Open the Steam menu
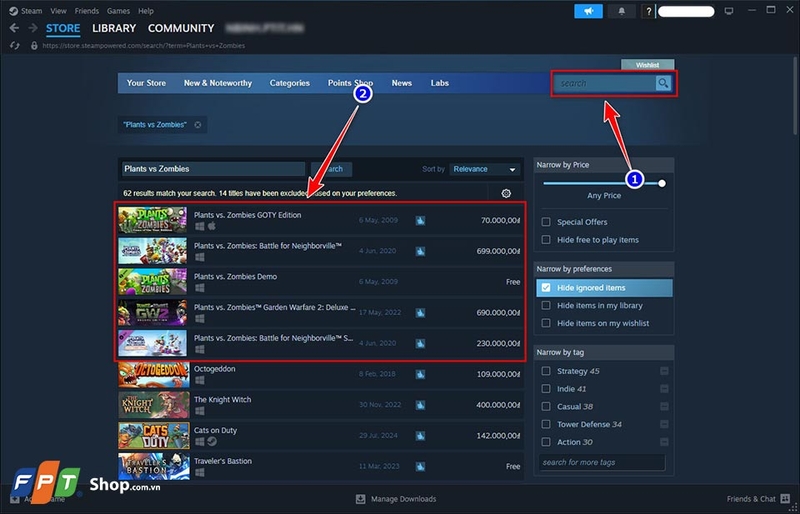Screen dimensions: 800x514 coord(32,11)
